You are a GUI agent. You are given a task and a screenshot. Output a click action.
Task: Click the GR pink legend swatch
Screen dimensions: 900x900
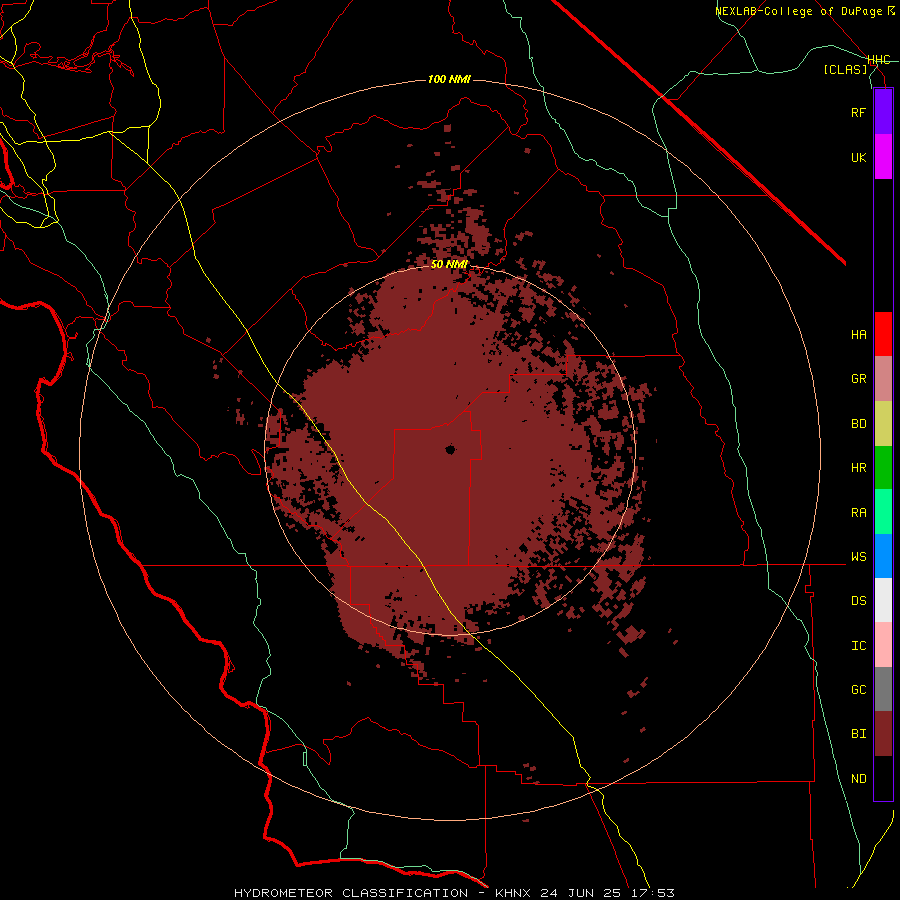(x=883, y=379)
